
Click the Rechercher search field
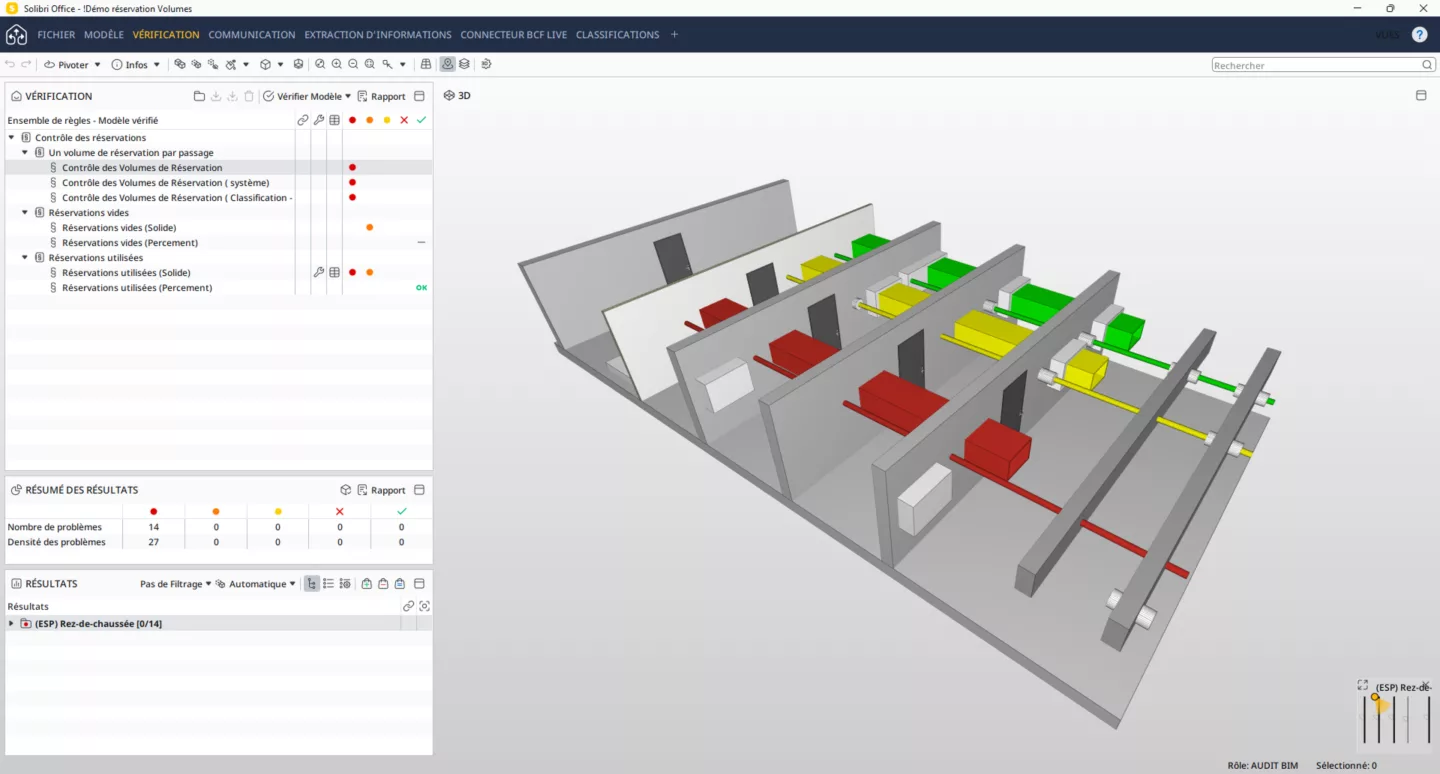coord(1323,65)
